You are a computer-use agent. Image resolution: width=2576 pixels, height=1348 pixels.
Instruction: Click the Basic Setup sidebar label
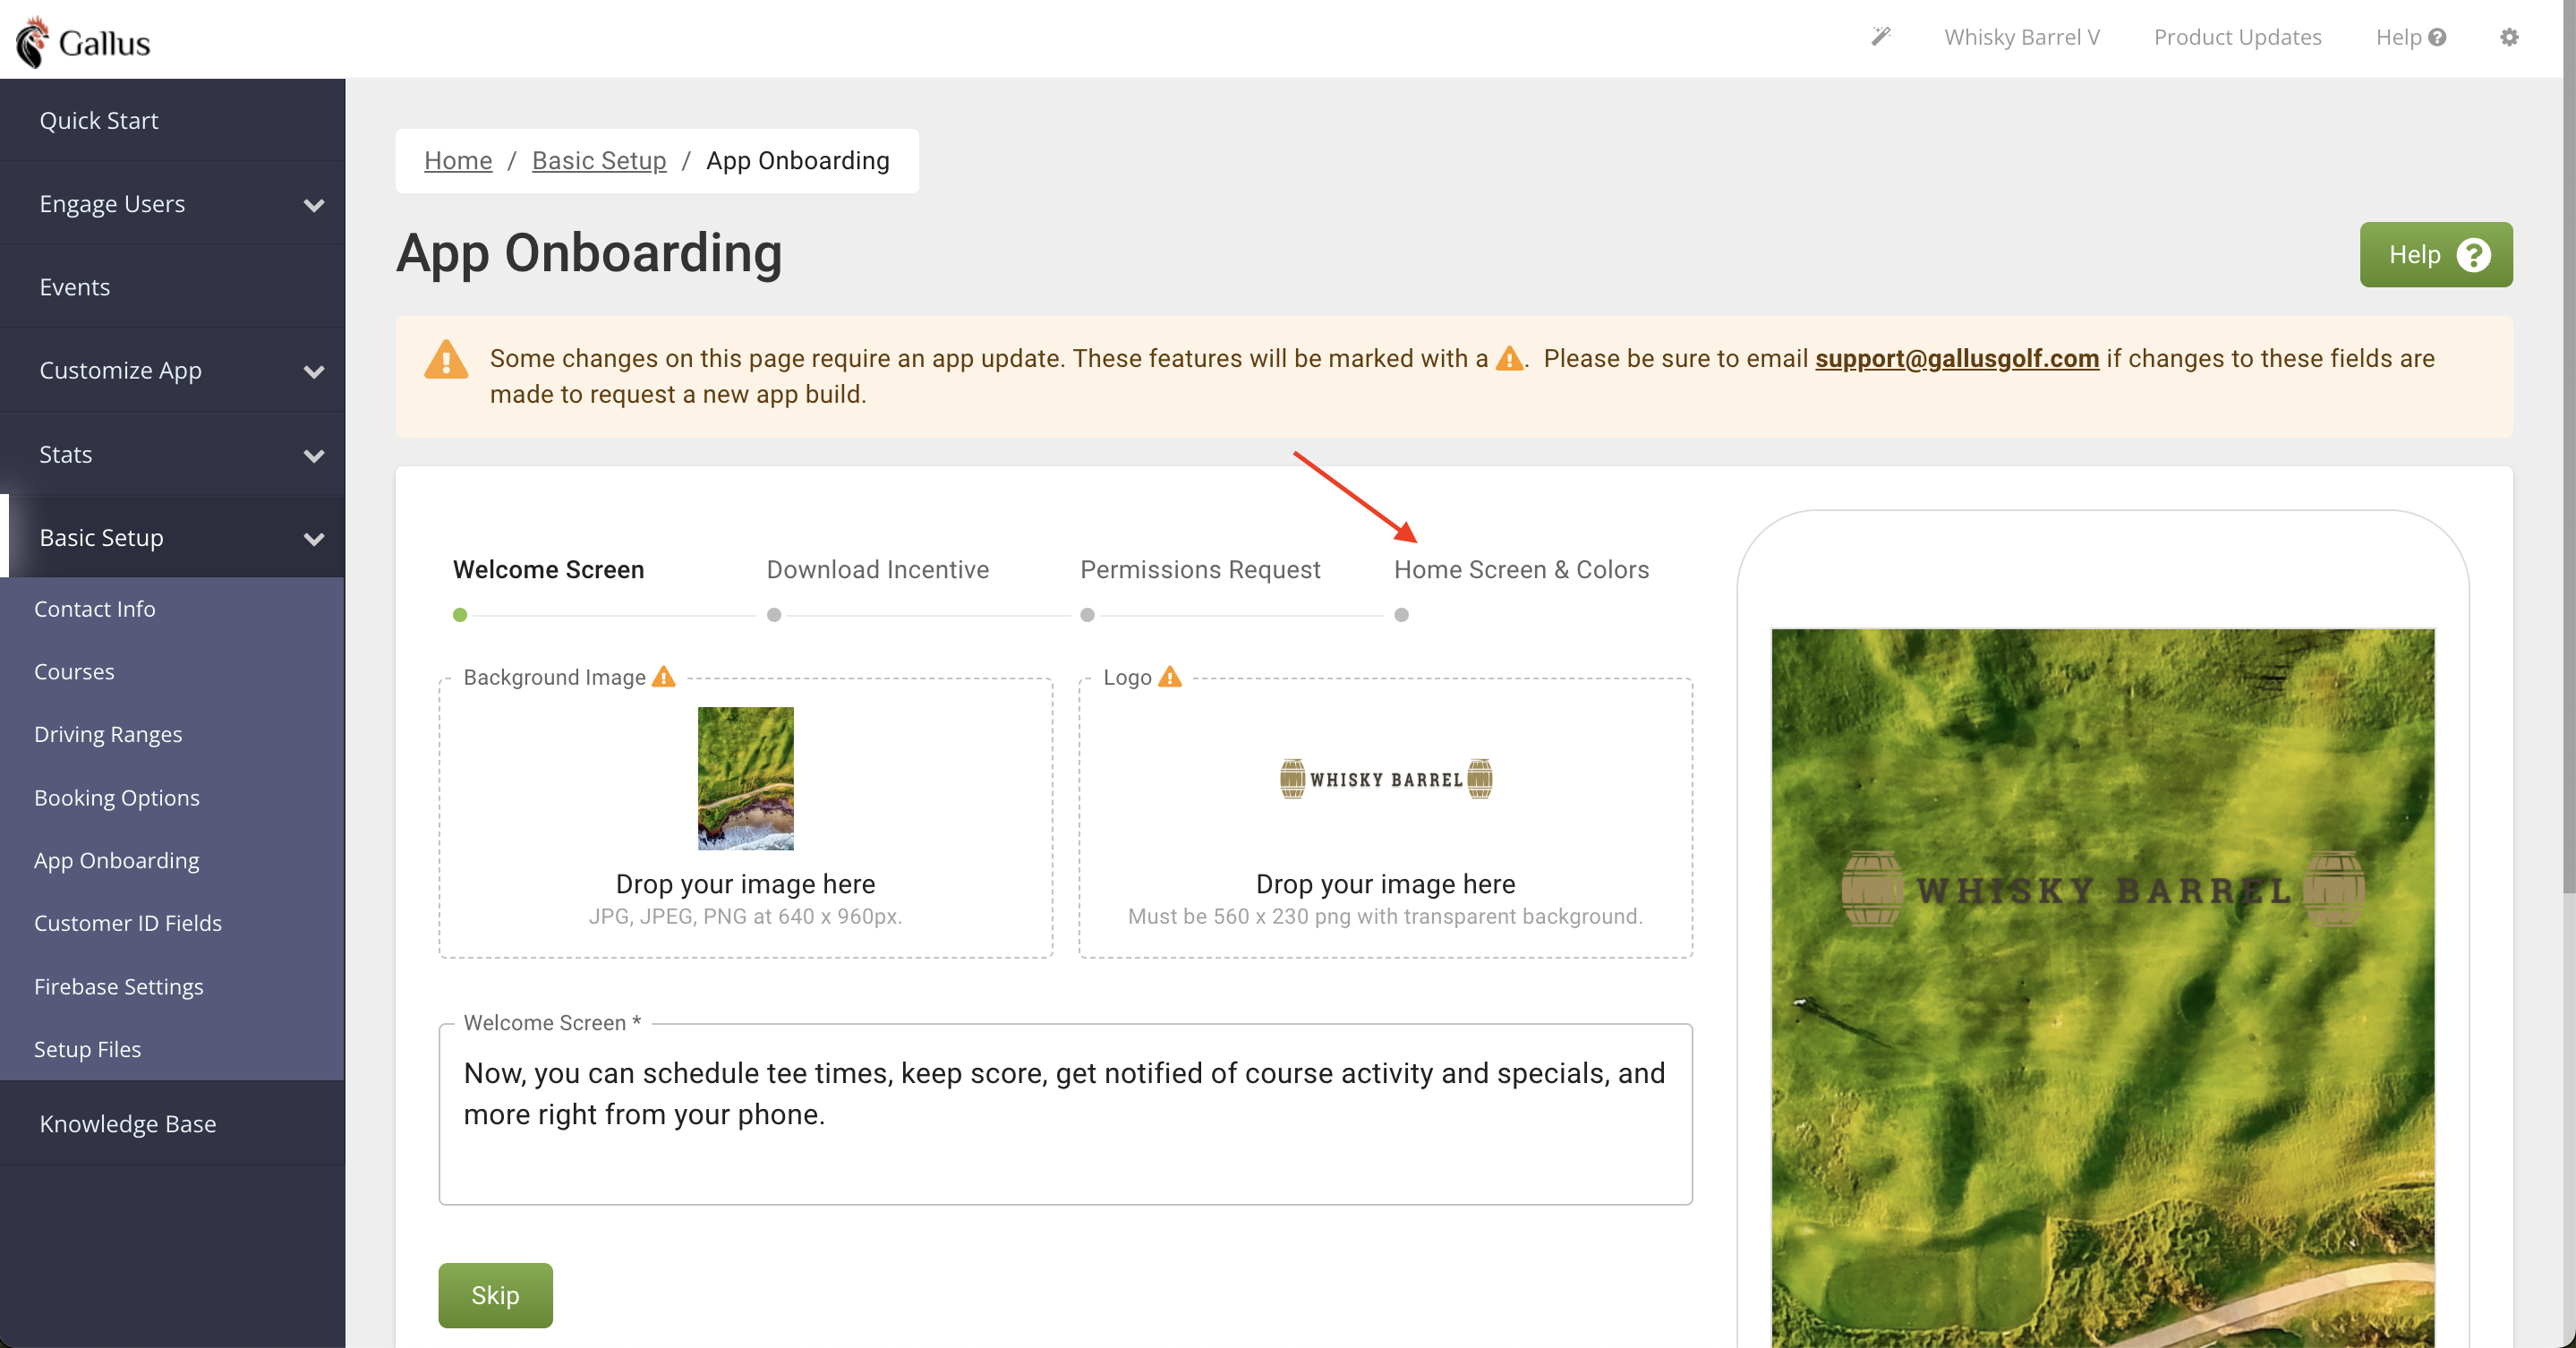(101, 538)
